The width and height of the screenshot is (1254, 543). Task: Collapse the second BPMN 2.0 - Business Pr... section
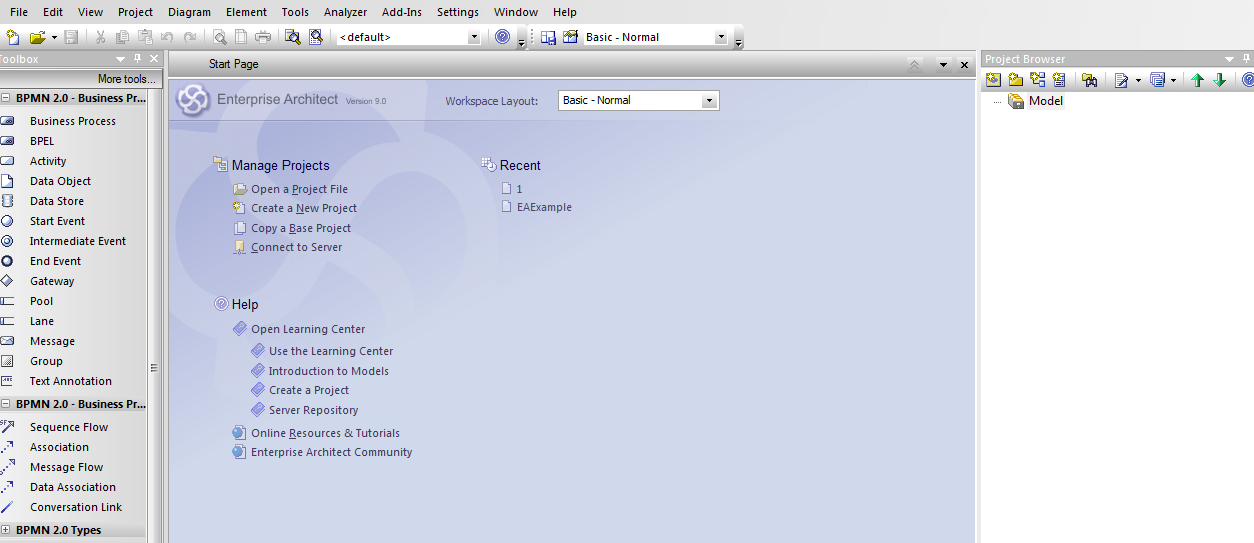[x=6, y=404]
